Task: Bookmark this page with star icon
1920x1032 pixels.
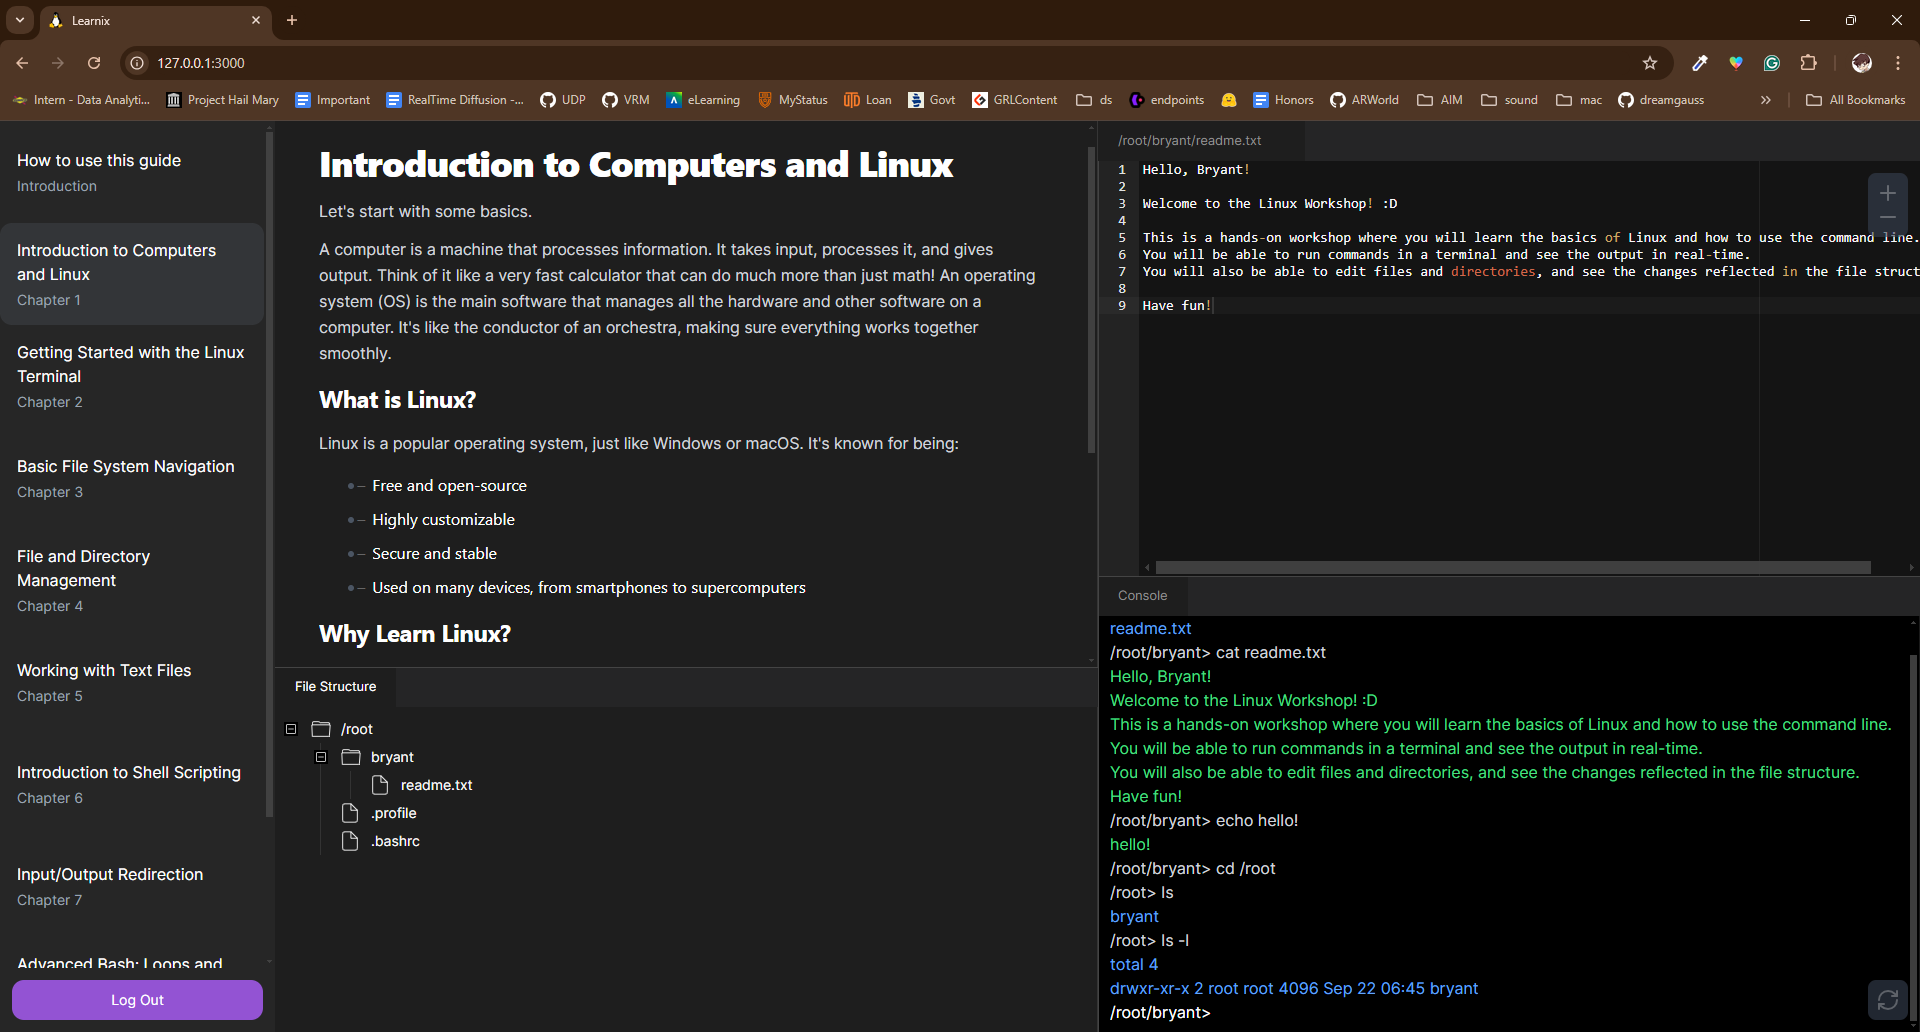Action: coord(1650,63)
